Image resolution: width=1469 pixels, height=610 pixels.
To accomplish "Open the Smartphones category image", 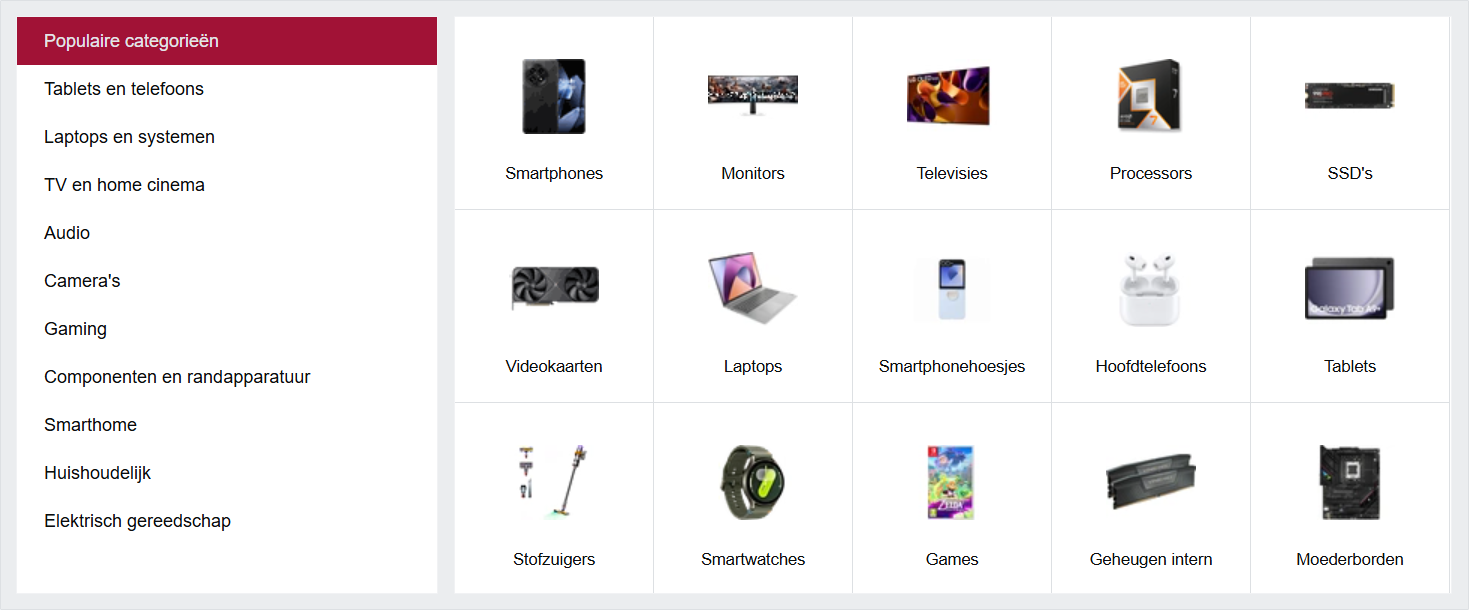I will [x=554, y=96].
